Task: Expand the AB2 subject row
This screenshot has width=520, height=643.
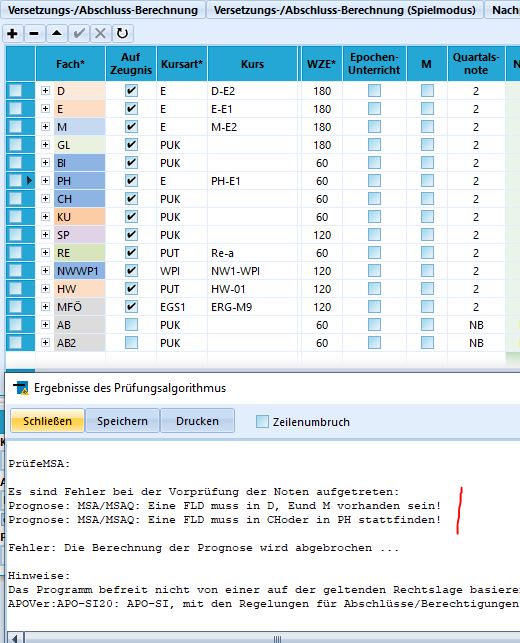Action: 46,342
